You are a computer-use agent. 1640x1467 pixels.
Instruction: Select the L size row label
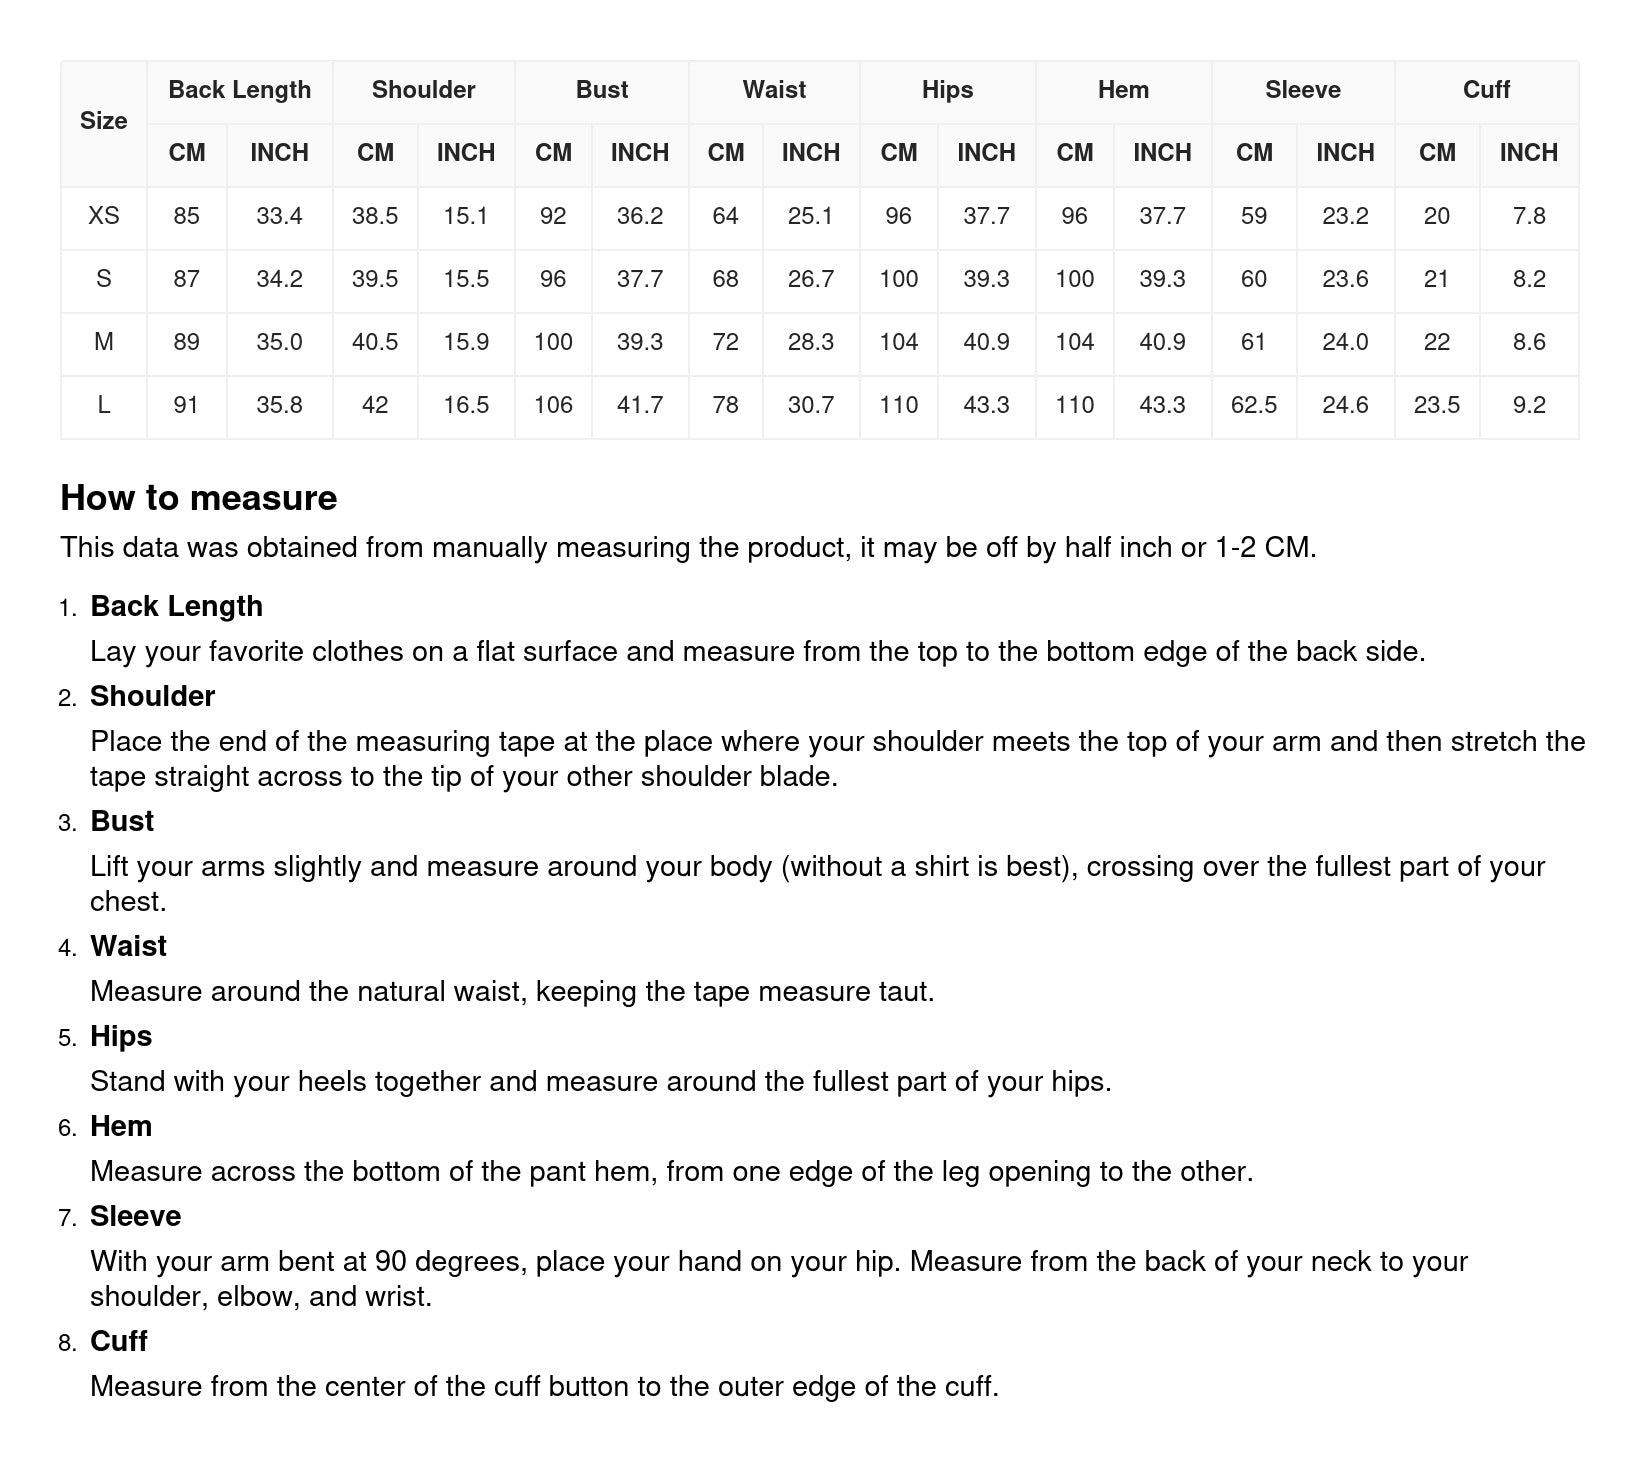104,405
